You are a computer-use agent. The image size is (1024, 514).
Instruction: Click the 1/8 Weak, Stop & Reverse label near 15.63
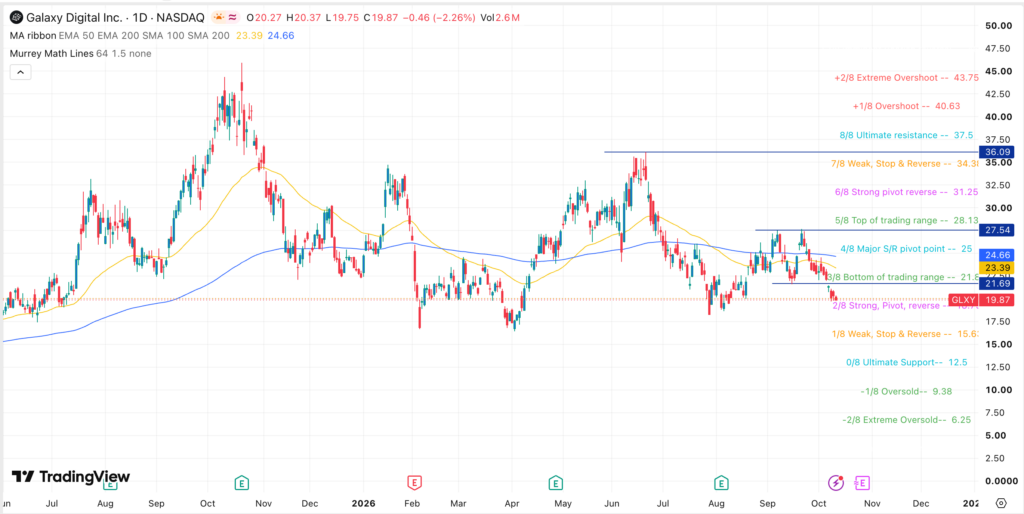point(906,334)
